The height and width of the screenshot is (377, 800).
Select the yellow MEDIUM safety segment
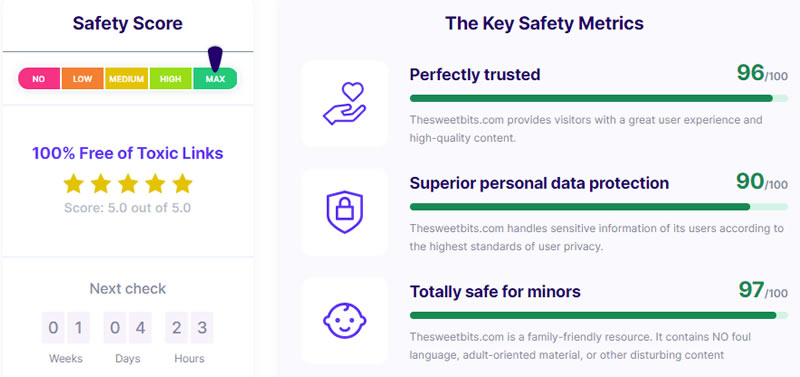pos(127,79)
